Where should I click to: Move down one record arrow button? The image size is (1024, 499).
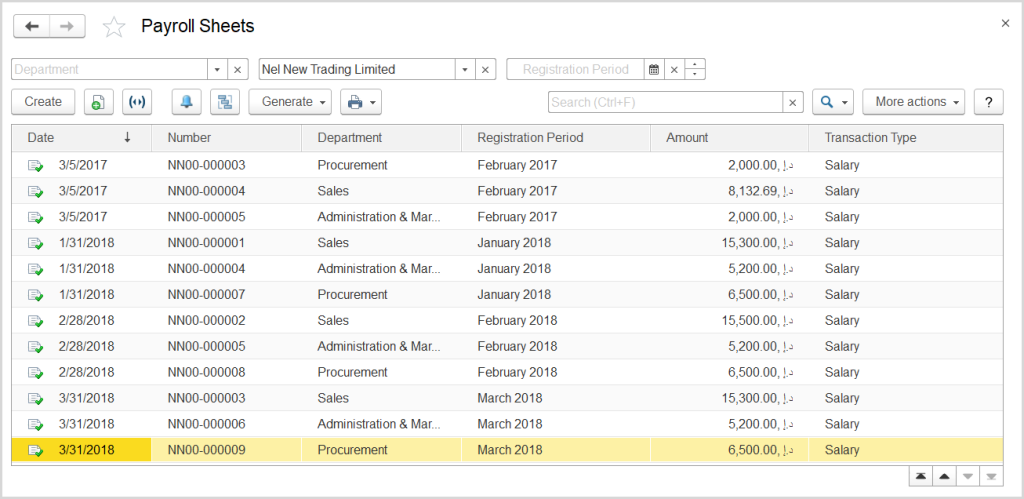pyautogui.click(x=968, y=477)
